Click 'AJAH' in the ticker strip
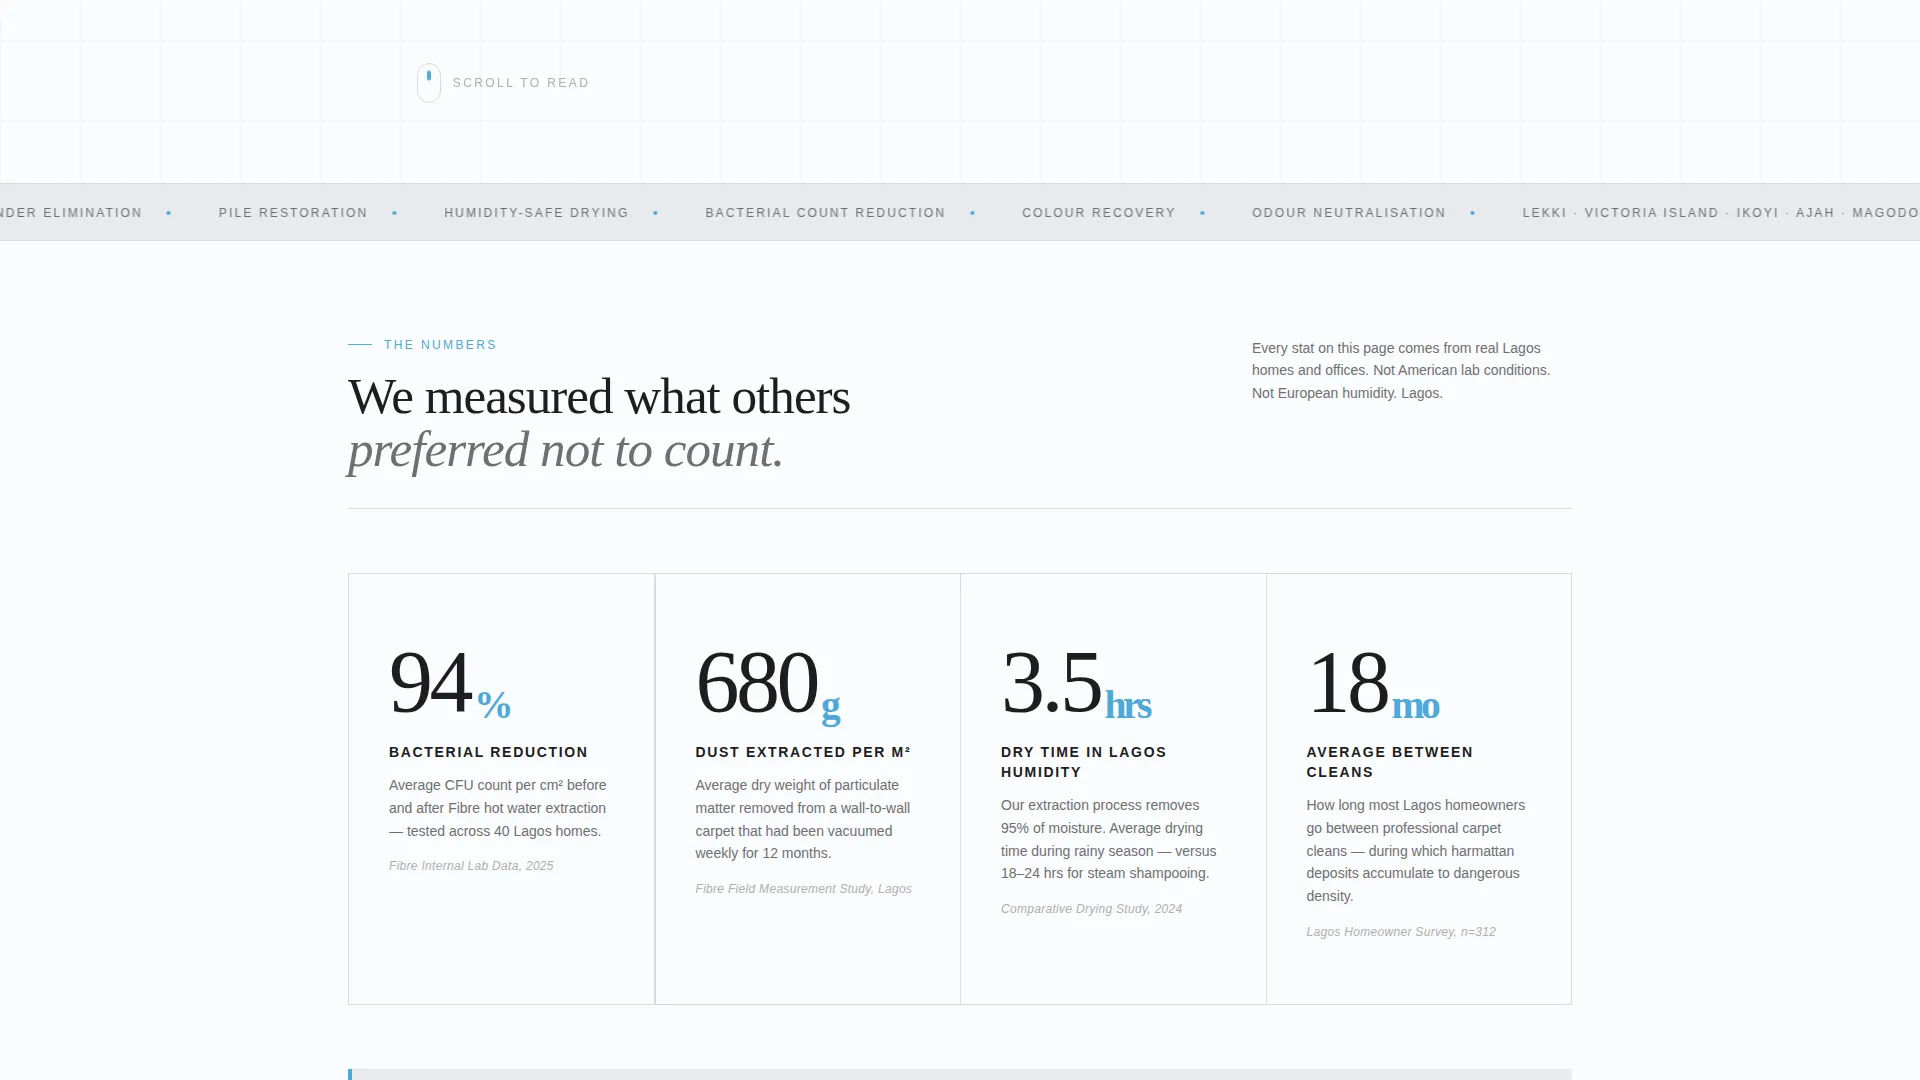The image size is (1920, 1080). (1815, 213)
